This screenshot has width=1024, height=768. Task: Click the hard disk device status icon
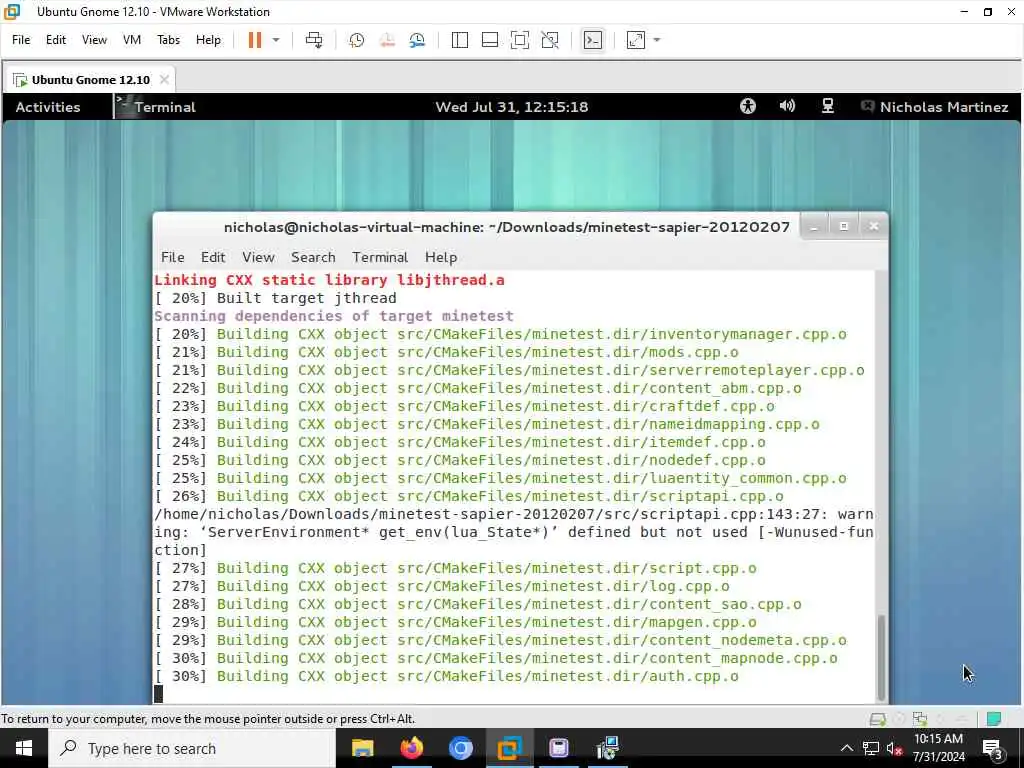tap(878, 719)
